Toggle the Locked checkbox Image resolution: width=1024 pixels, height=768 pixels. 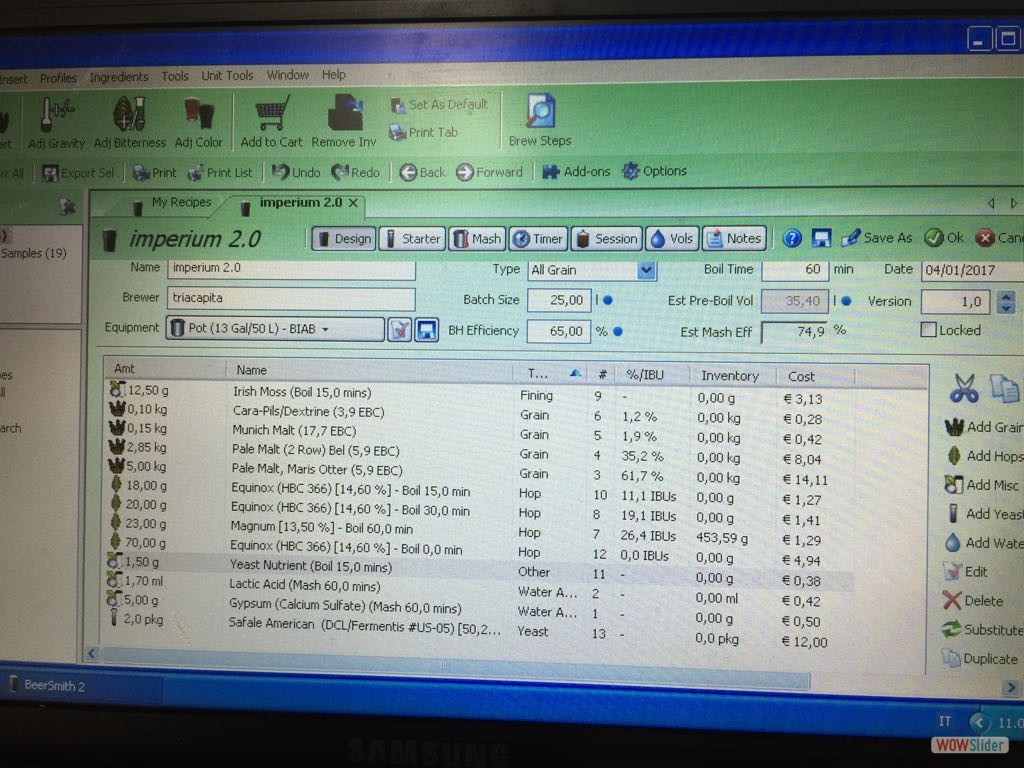click(928, 330)
